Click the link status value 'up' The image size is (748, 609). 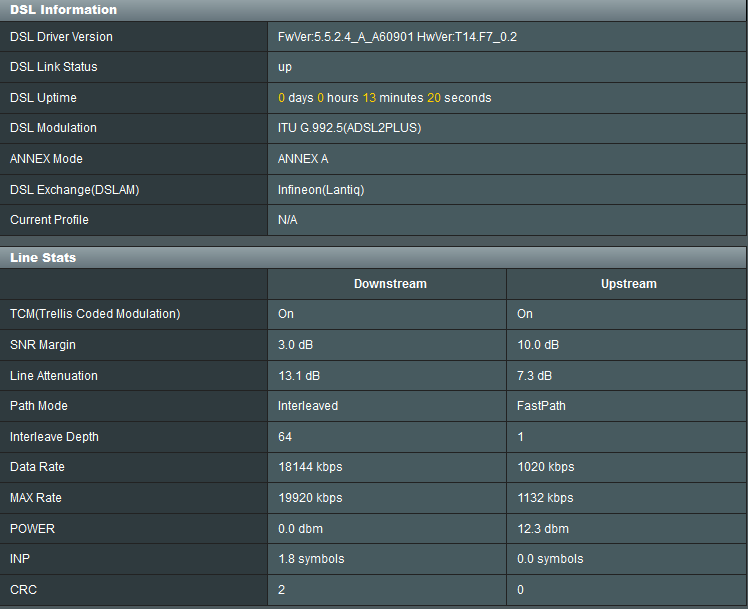(x=285, y=67)
